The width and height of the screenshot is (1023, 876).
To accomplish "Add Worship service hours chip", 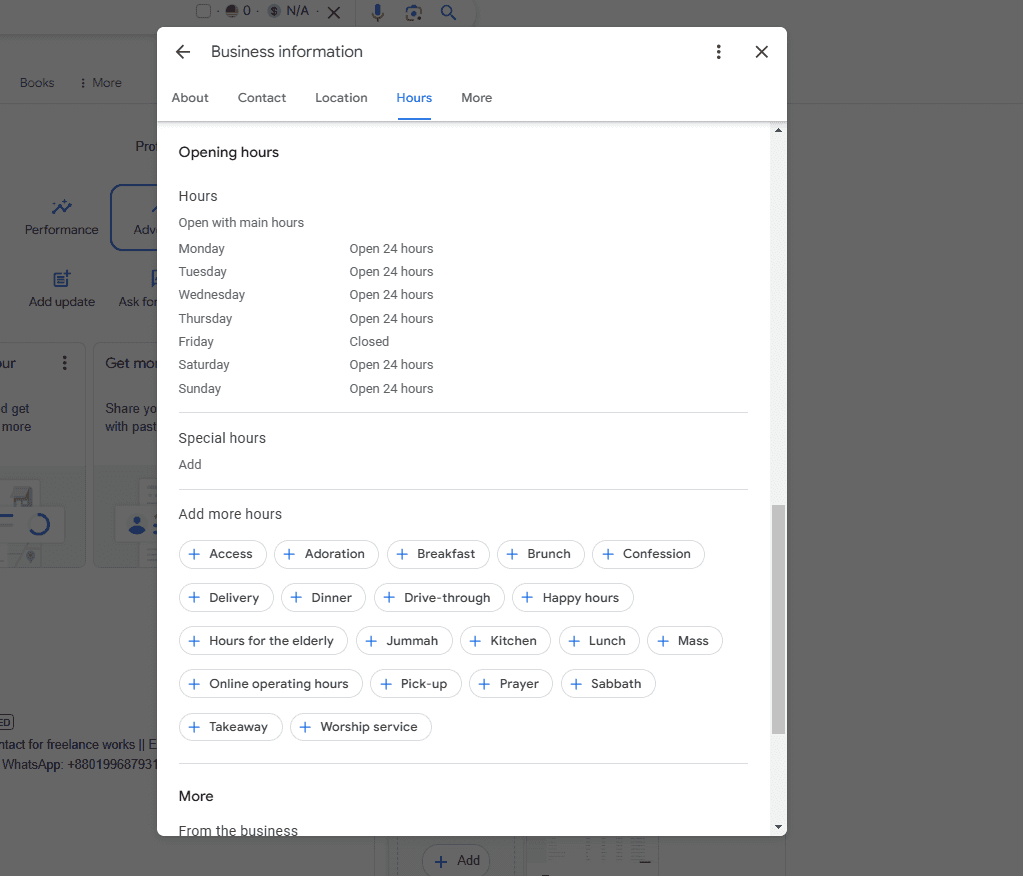I will point(360,727).
